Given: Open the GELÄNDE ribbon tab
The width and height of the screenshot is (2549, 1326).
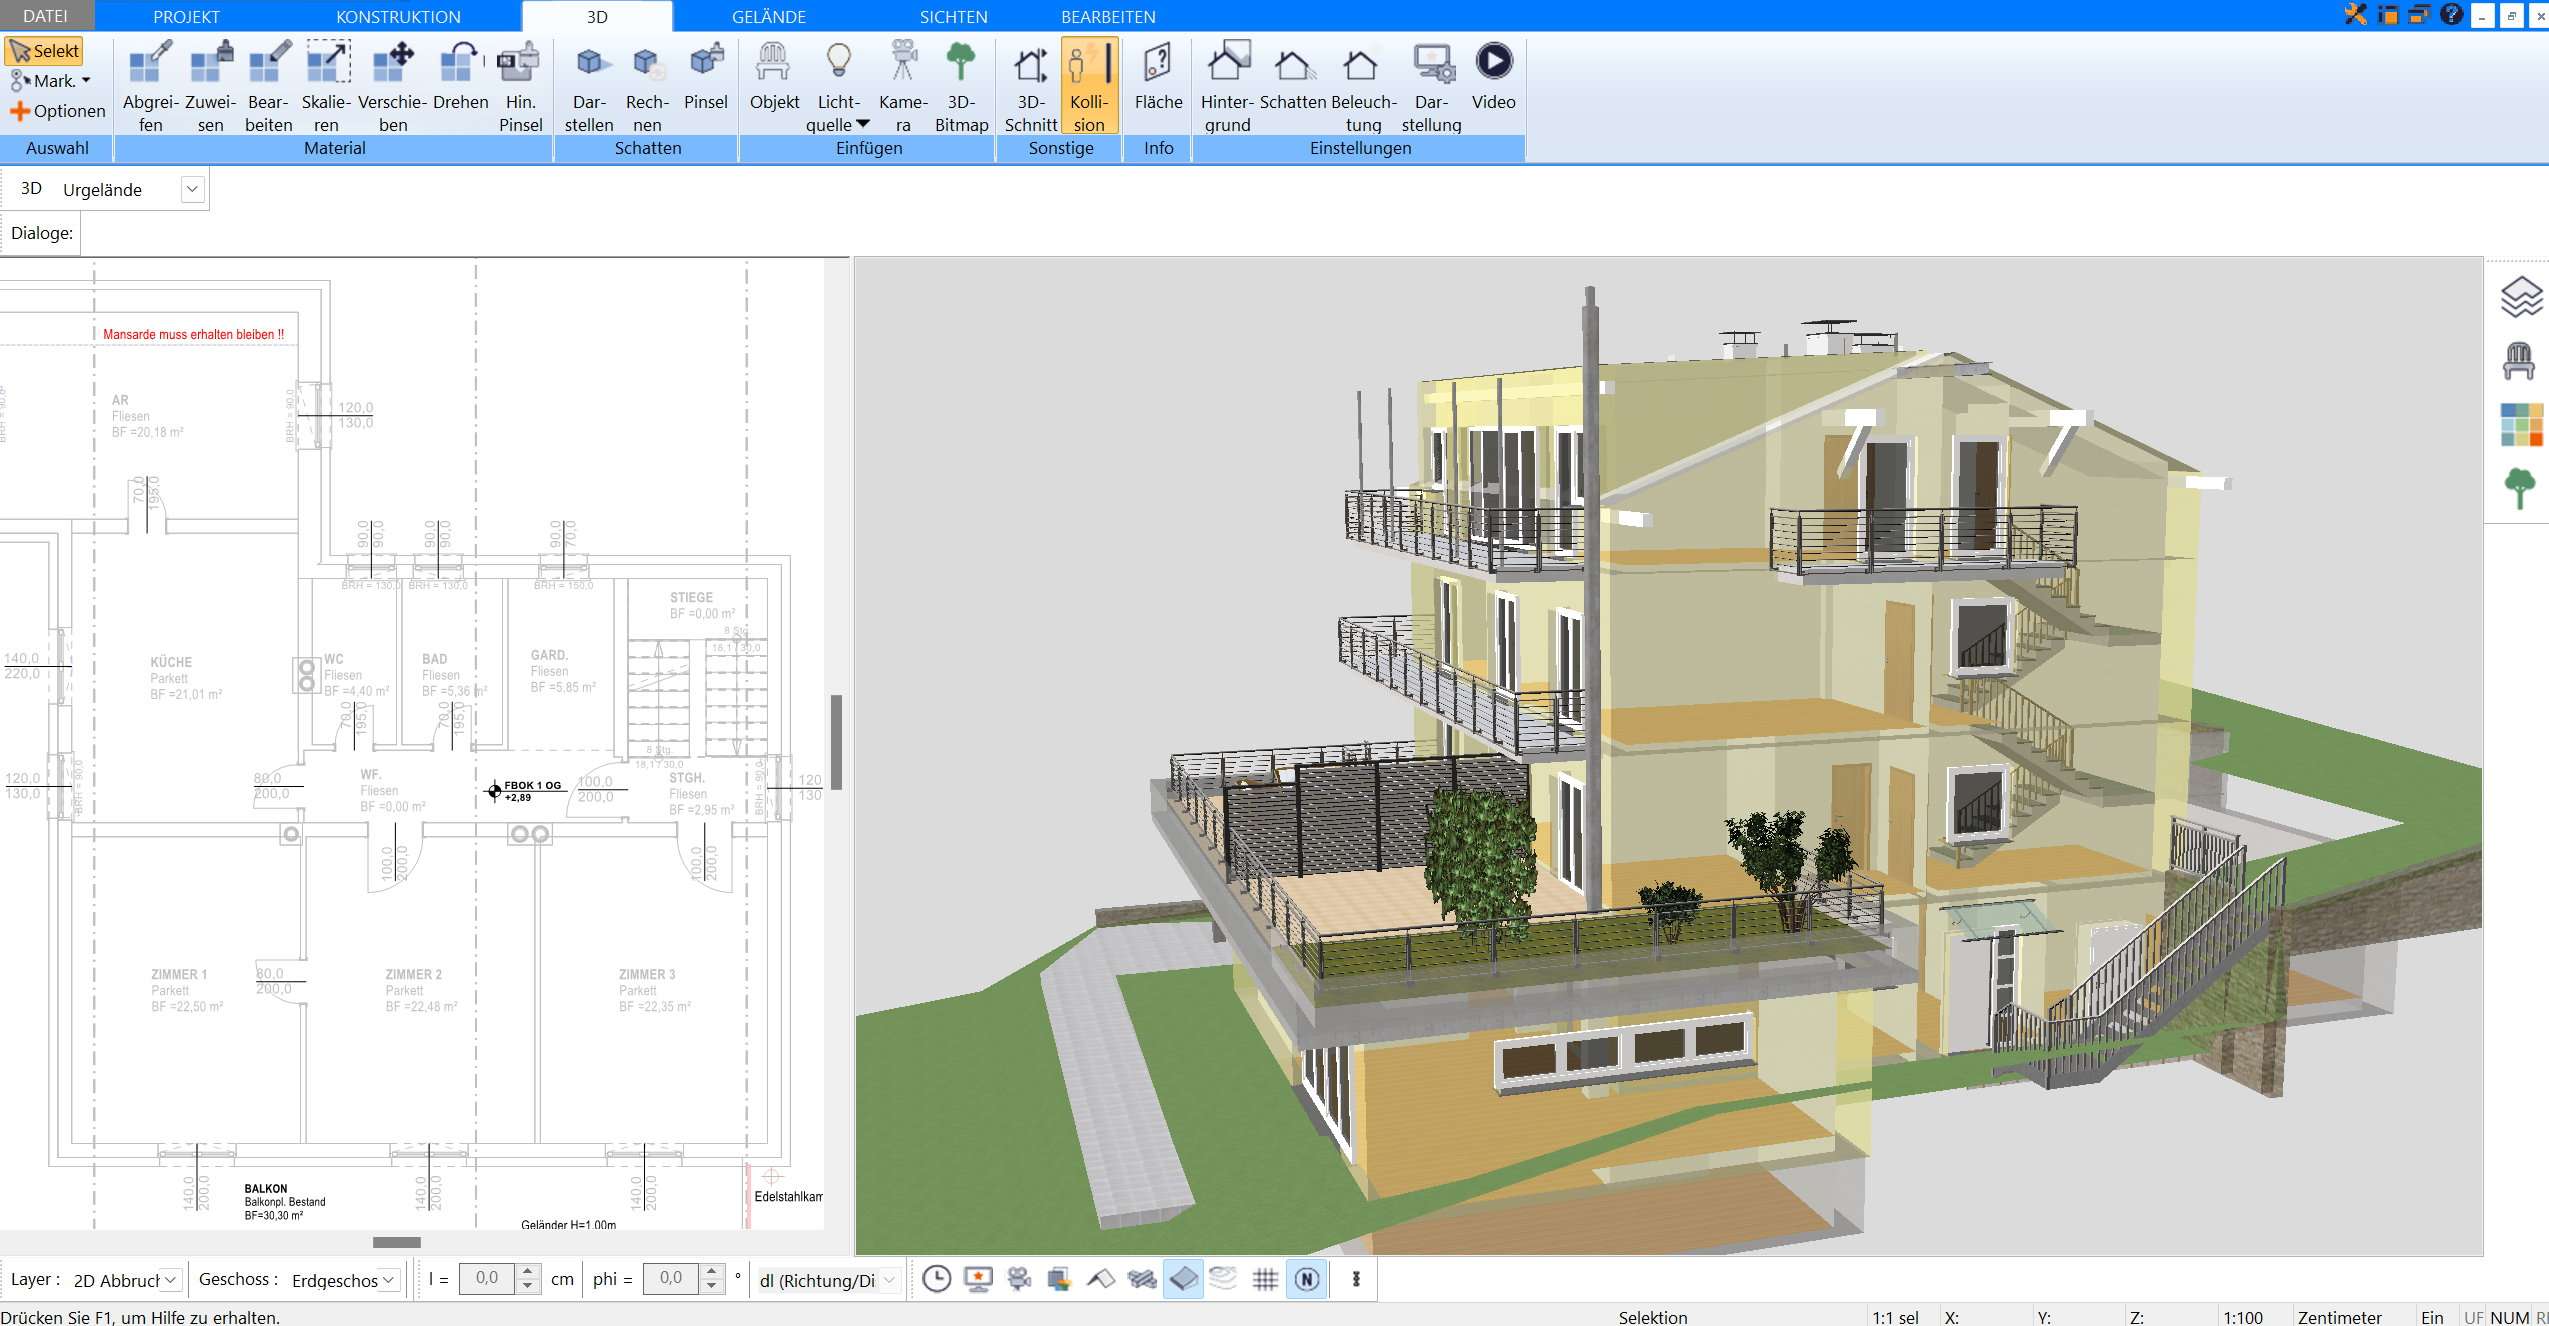Looking at the screenshot, I should pyautogui.click(x=768, y=16).
